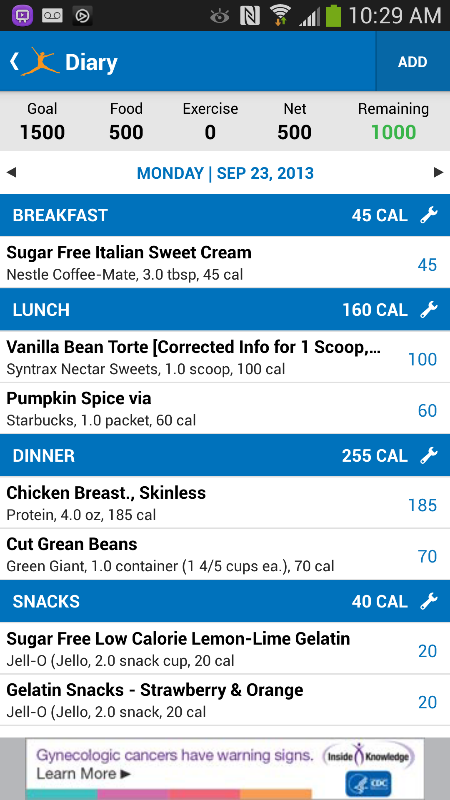Screen dimensions: 450x800
Task: Open Breakfast wrench settings icon
Action: (x=429, y=215)
